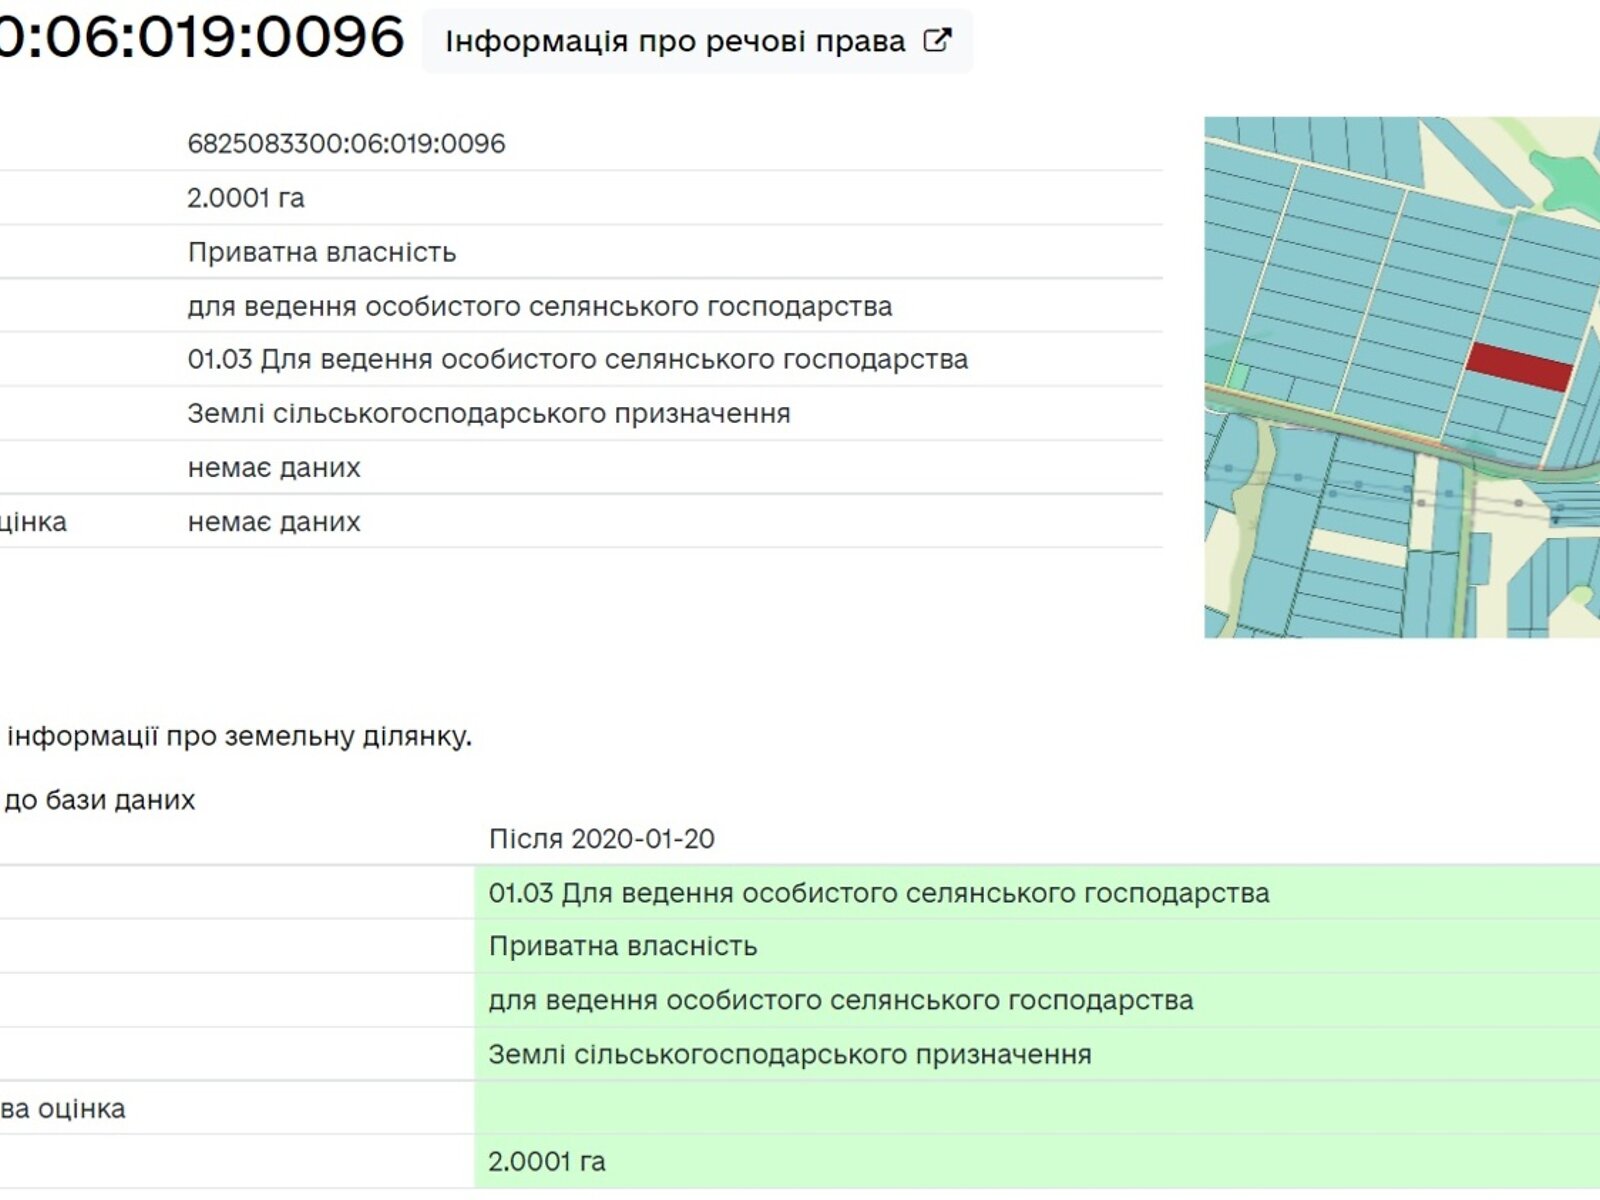Image resolution: width=1600 pixels, height=1200 pixels.
Task: Select Землі сільськогосподарського призначення in white table
Action: 489,414
